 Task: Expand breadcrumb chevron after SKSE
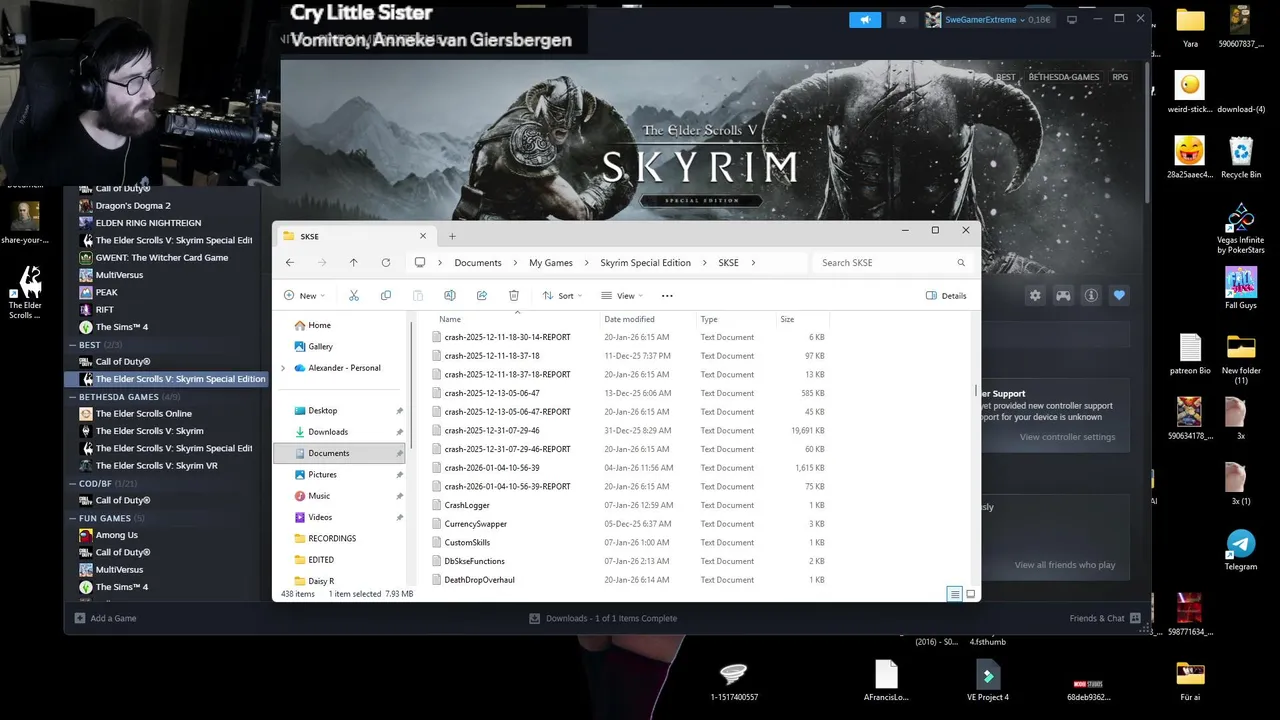click(753, 263)
